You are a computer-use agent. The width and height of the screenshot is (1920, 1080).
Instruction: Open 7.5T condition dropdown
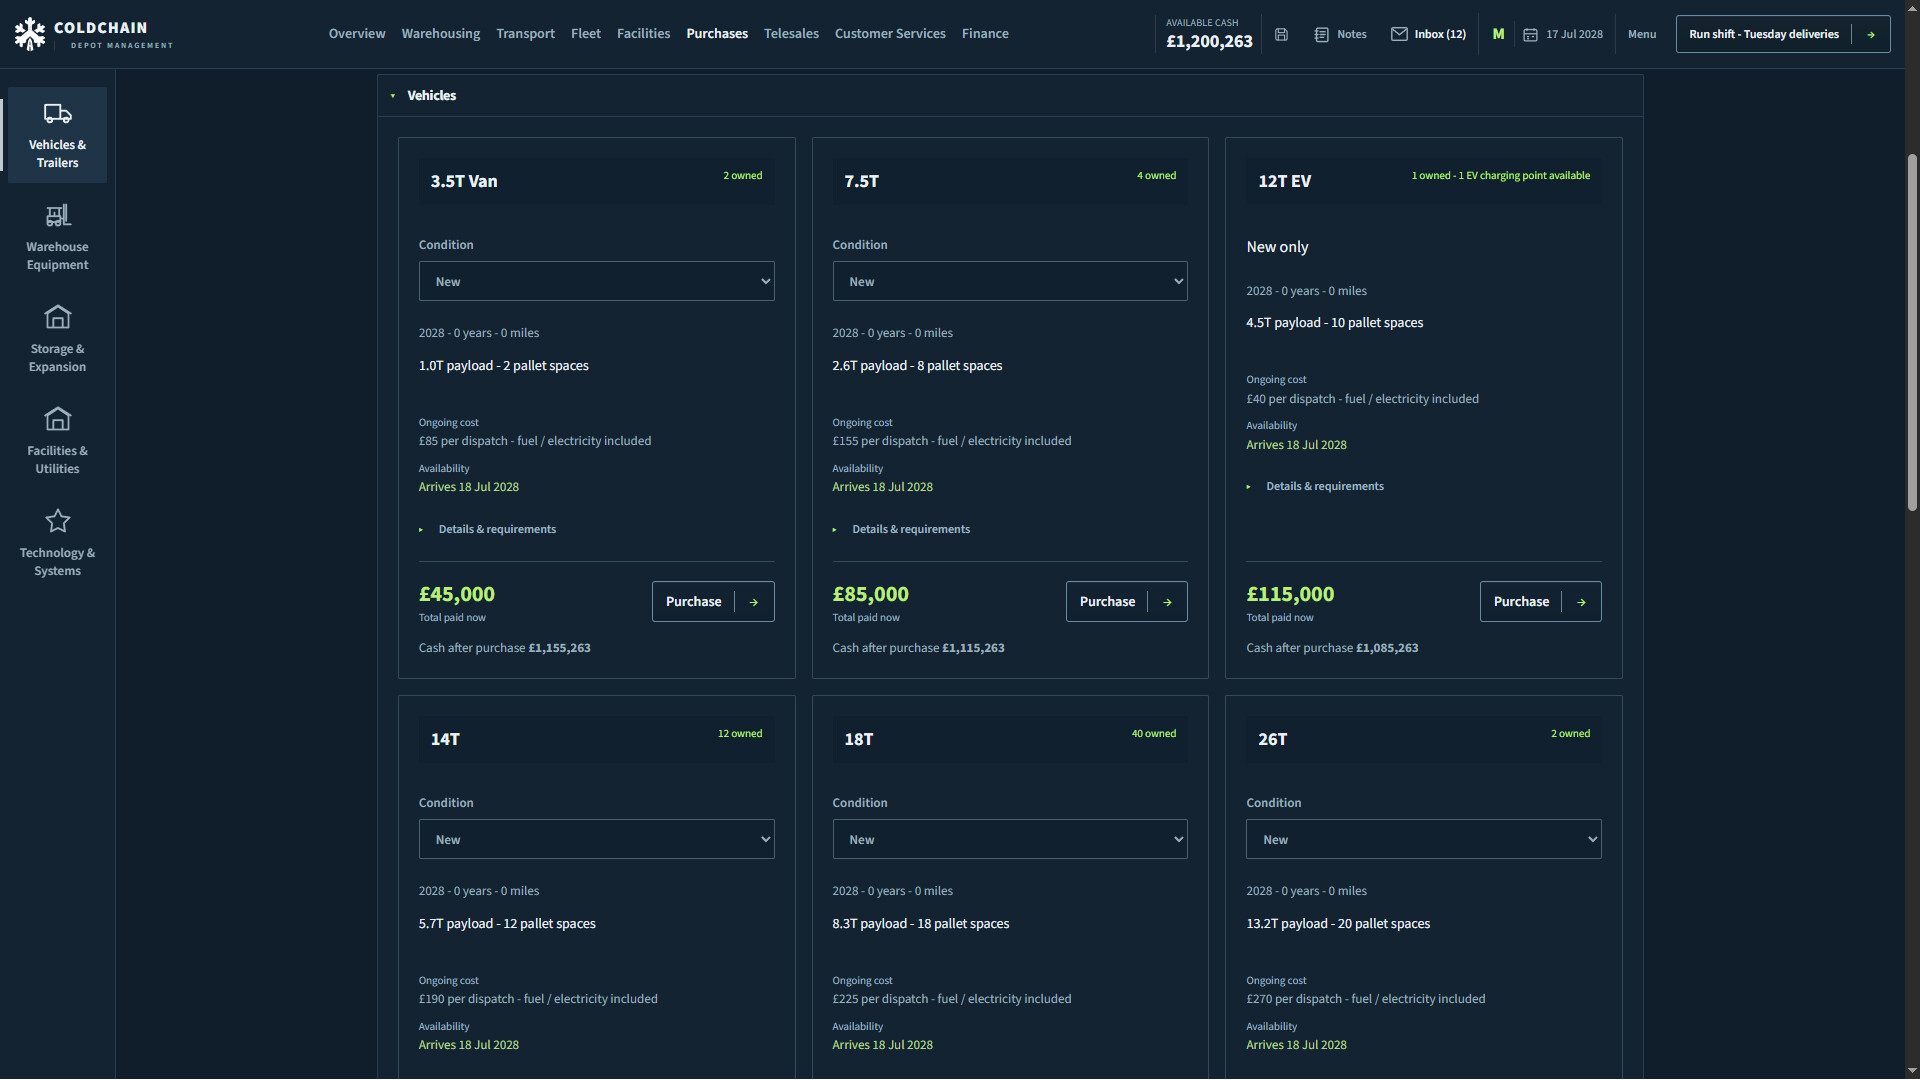(x=1010, y=281)
